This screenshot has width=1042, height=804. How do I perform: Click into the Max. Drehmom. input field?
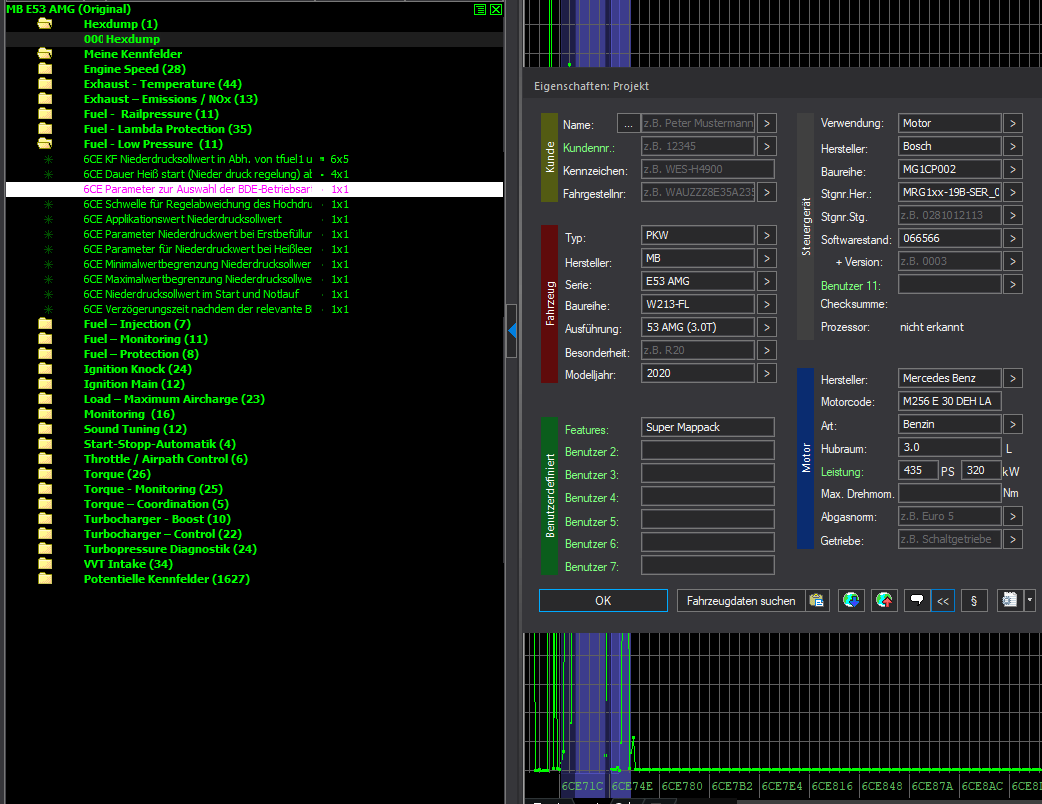pos(948,494)
